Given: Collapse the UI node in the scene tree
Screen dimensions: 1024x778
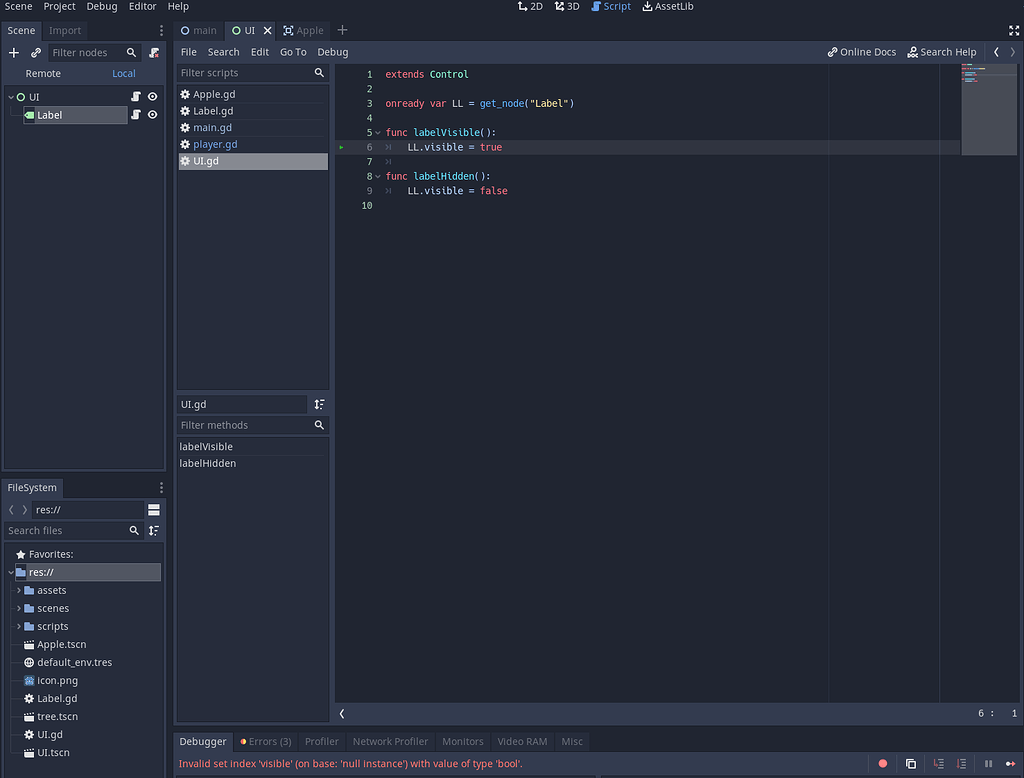Looking at the screenshot, I should pos(10,96).
